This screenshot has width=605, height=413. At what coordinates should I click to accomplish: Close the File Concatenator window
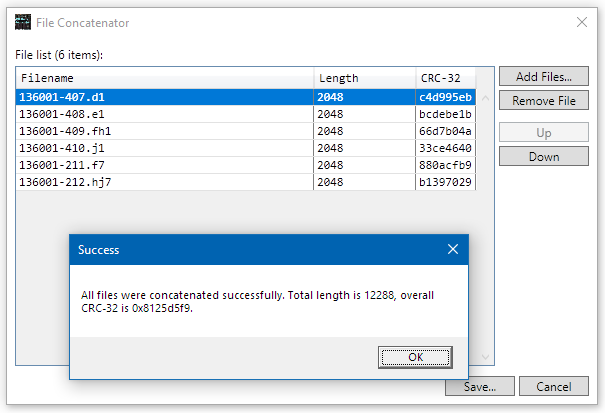coord(582,22)
